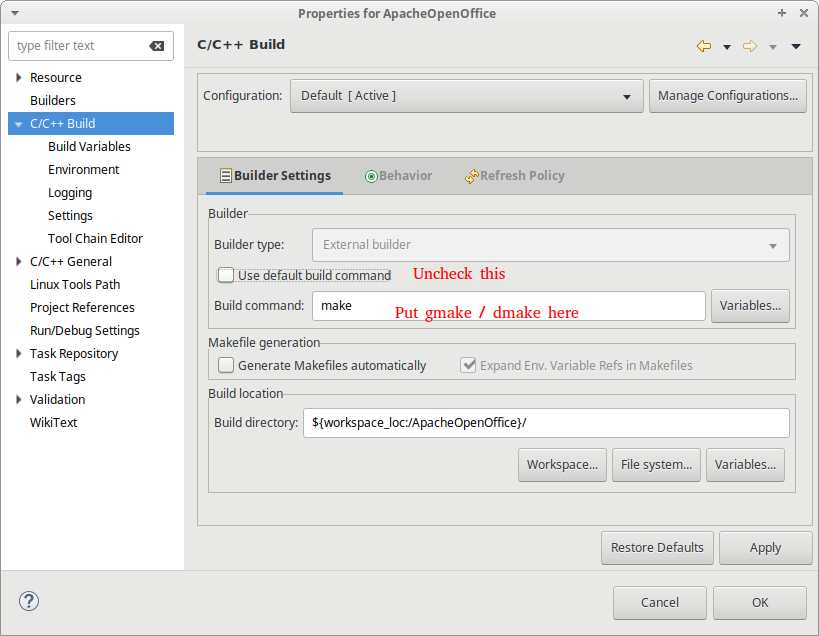819x636 pixels.
Task: Select Run/Debug Settings tree item
Action: point(85,331)
